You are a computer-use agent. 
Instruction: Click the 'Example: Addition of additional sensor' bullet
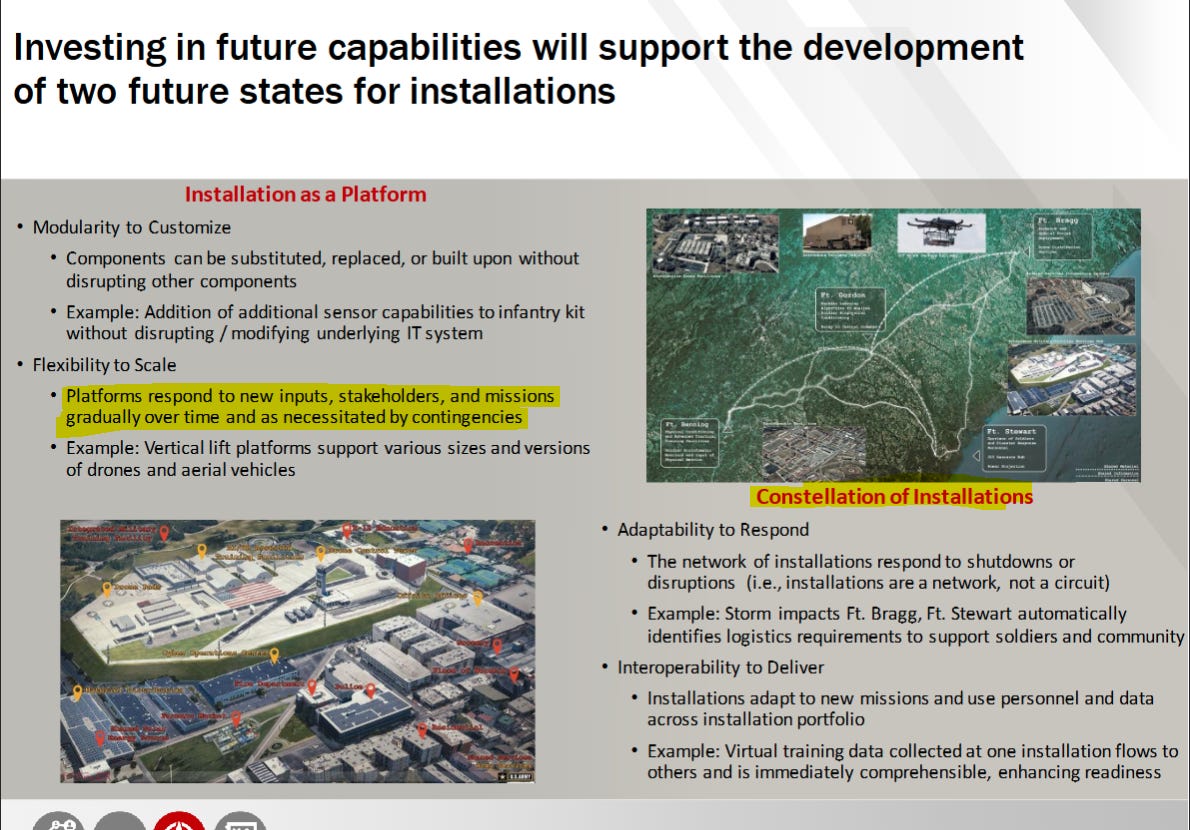[x=325, y=322]
